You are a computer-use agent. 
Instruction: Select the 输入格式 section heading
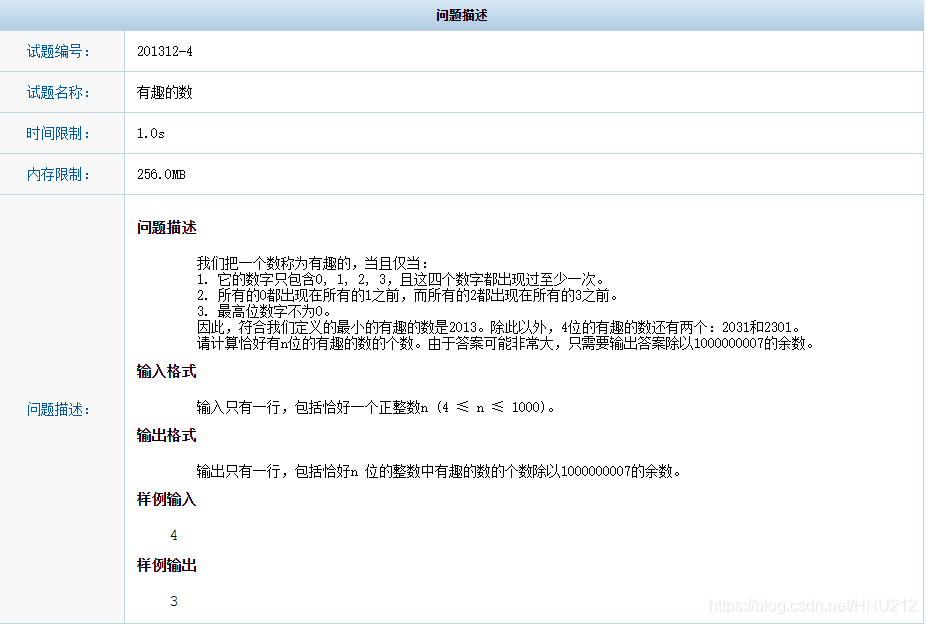(x=169, y=371)
